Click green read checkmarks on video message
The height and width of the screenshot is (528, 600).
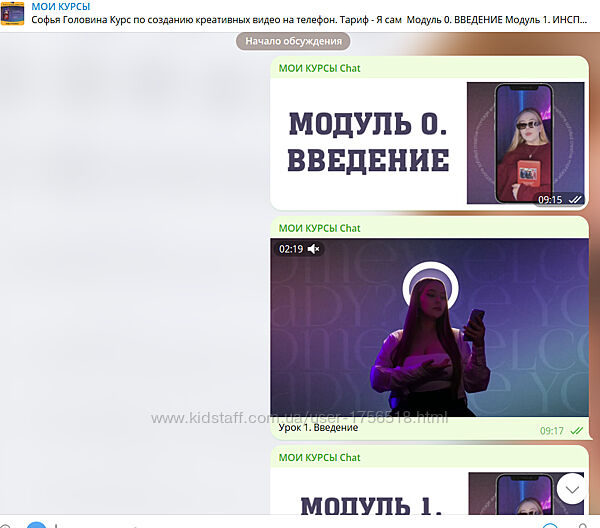576,431
